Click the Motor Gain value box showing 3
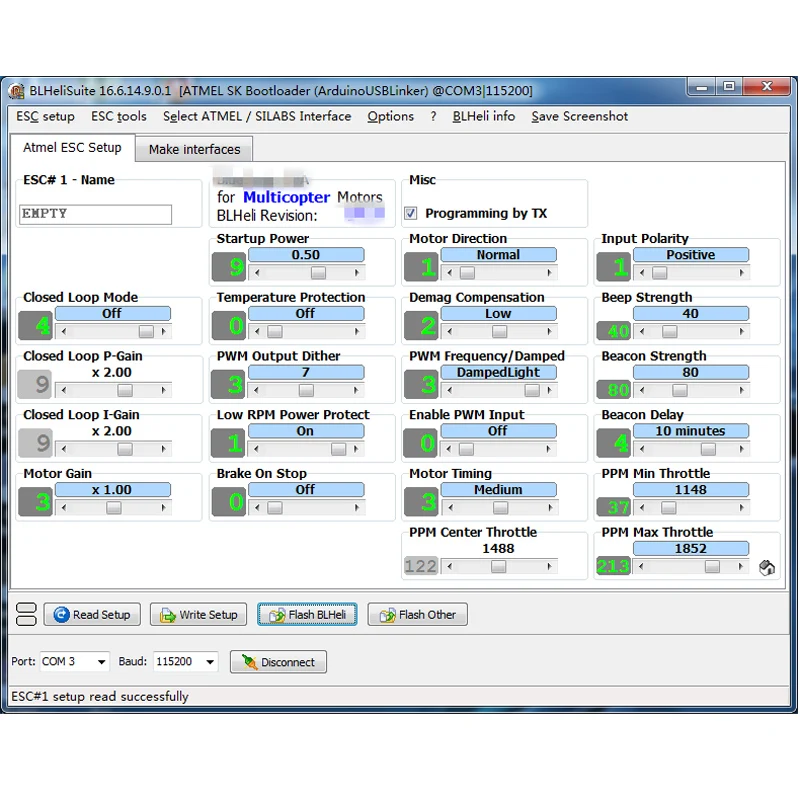The width and height of the screenshot is (800, 800). click(36, 502)
